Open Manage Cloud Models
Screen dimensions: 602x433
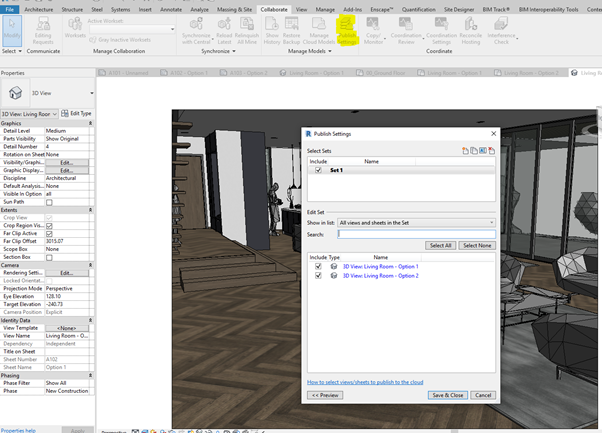pyautogui.click(x=319, y=31)
